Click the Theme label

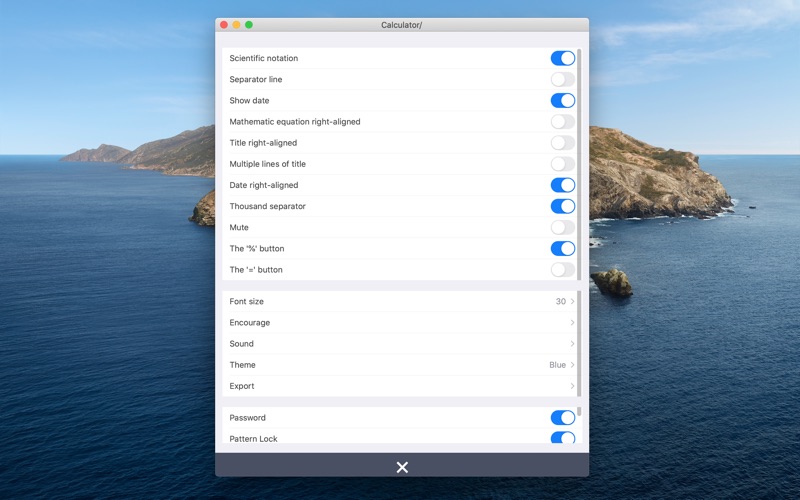242,365
